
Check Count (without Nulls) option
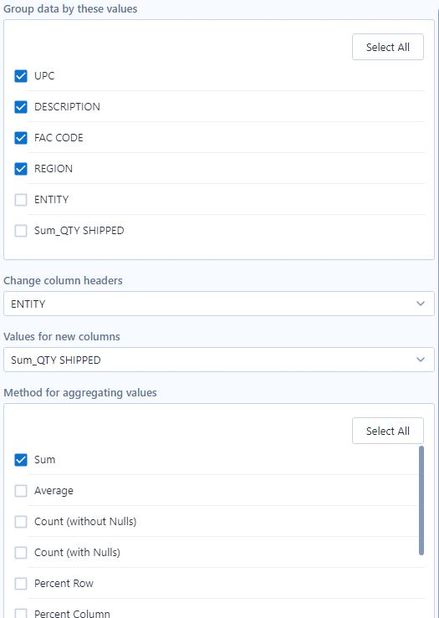[21, 522]
